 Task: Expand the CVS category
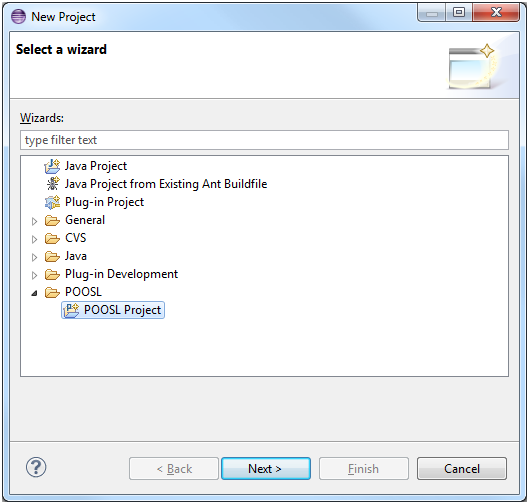pos(34,239)
